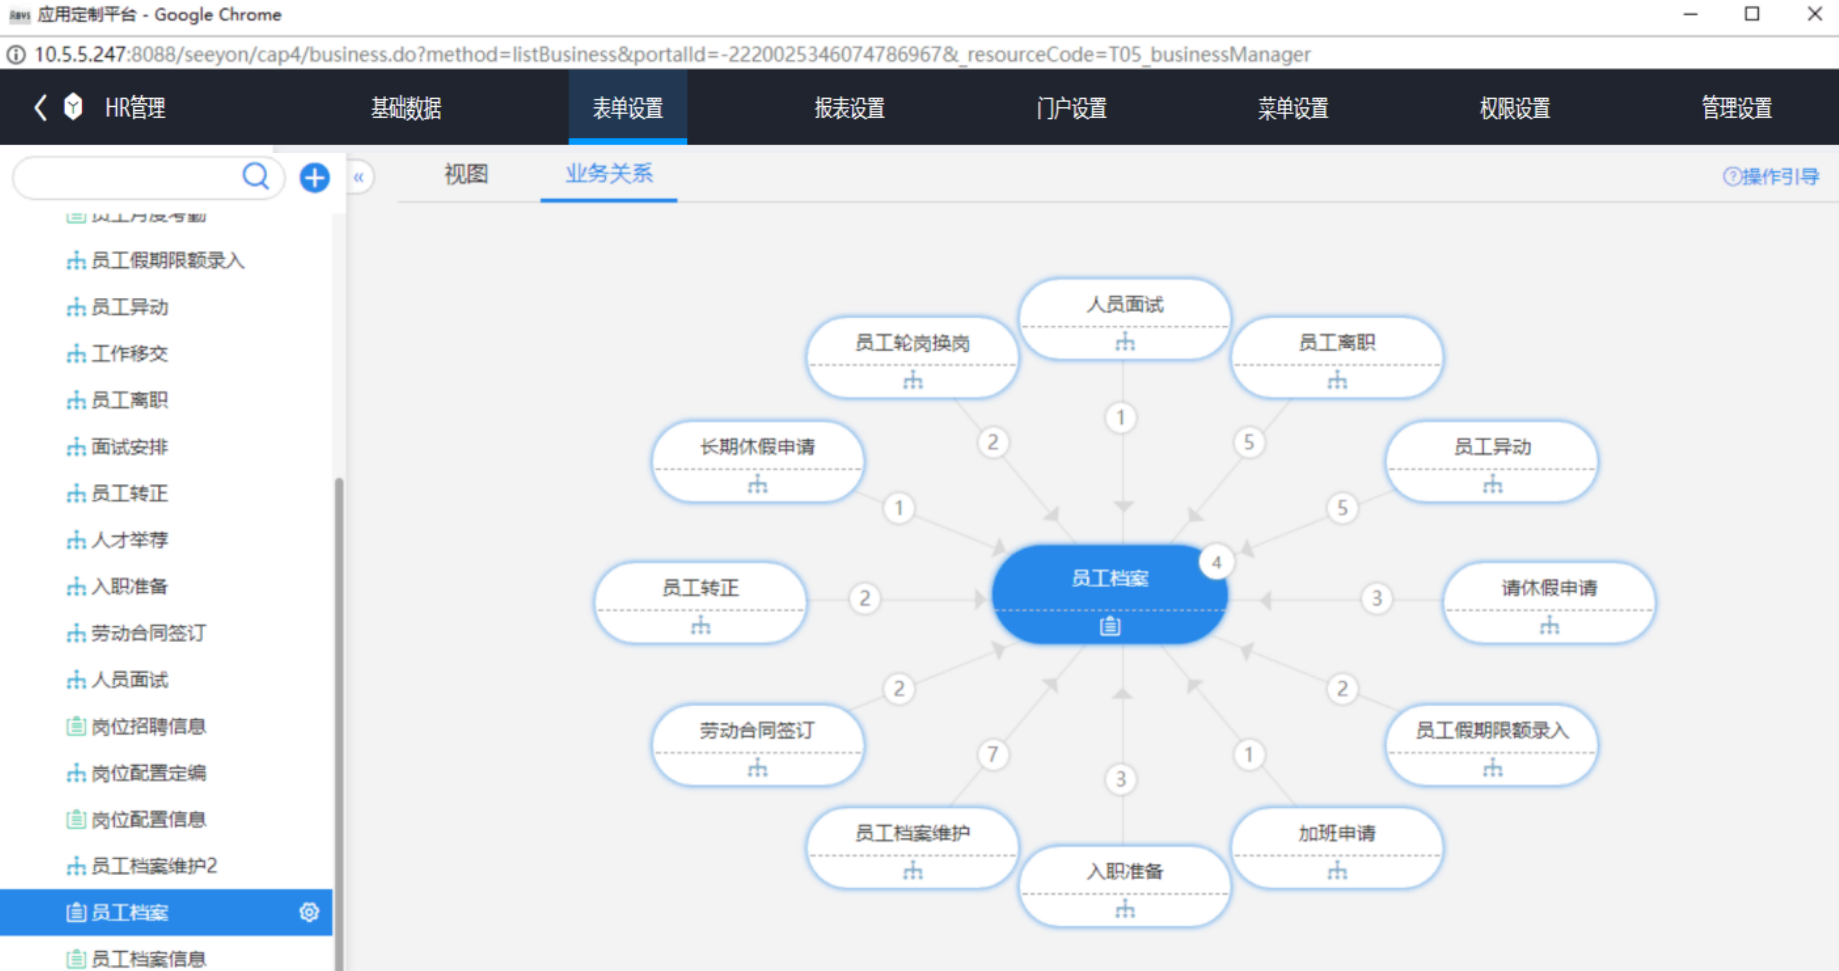Collapse the sidebar with the double chevron
Viewport: 1839px width, 971px height.
coord(359,178)
